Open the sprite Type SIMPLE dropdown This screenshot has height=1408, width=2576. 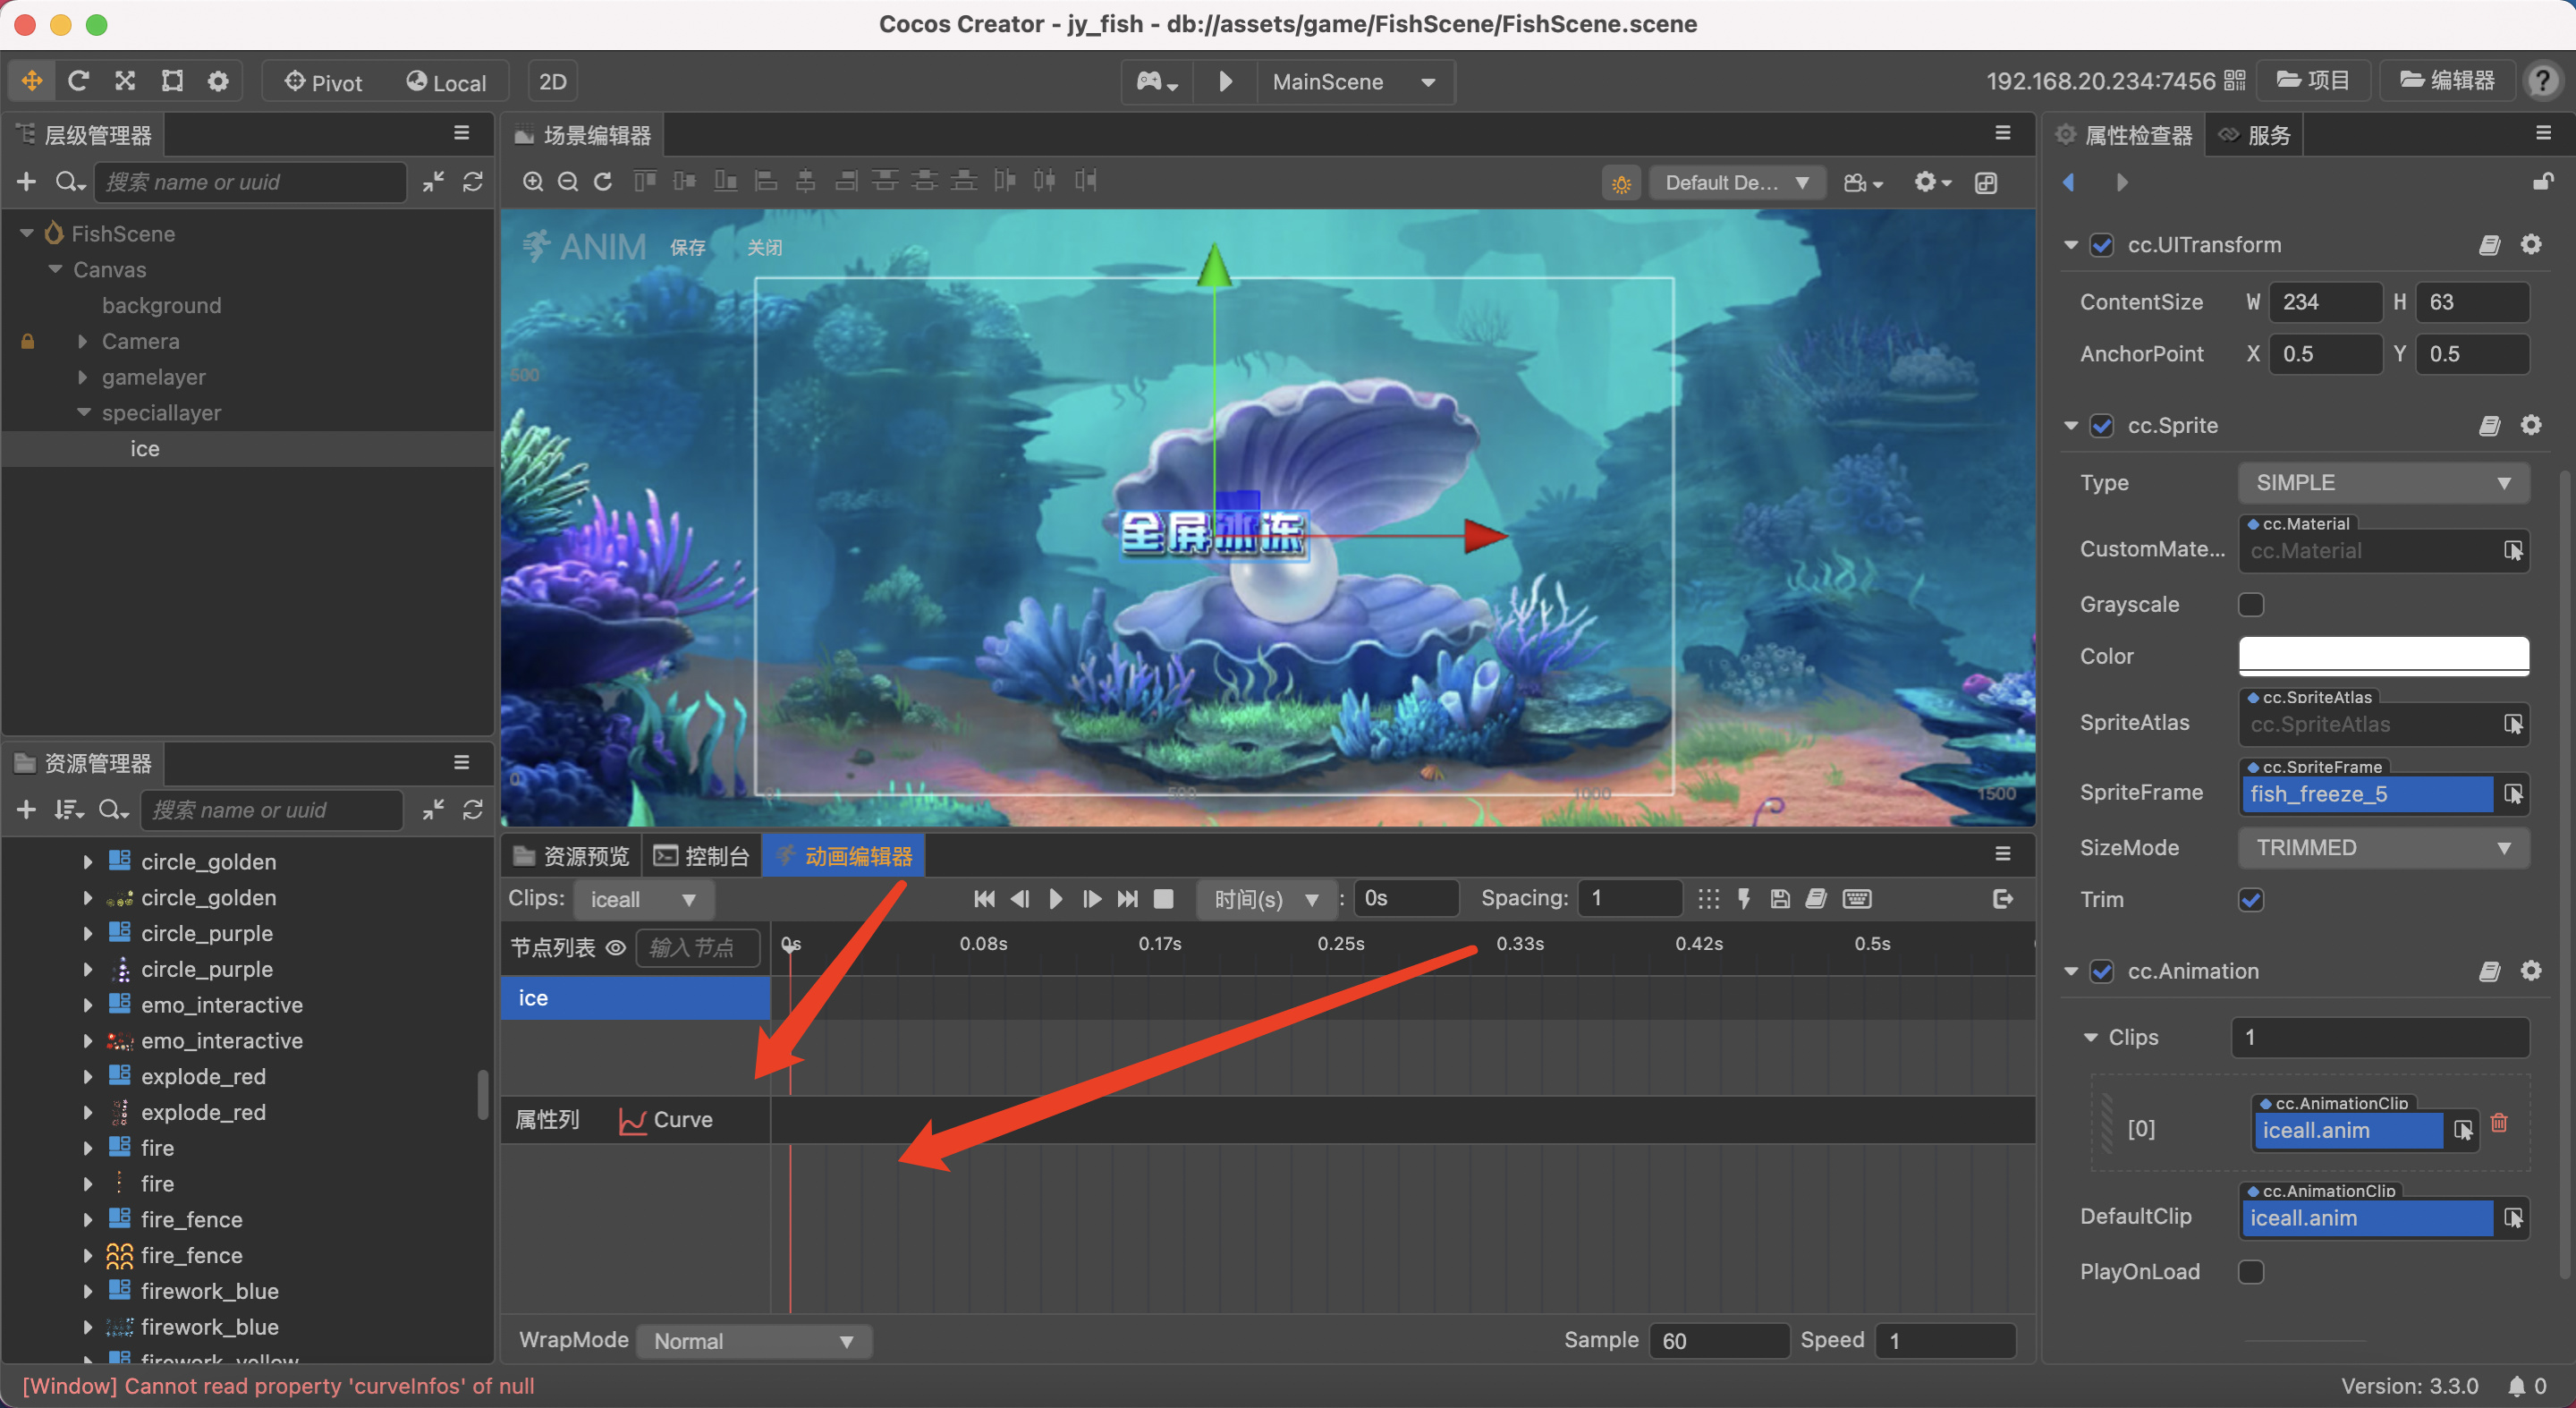(x=2383, y=483)
